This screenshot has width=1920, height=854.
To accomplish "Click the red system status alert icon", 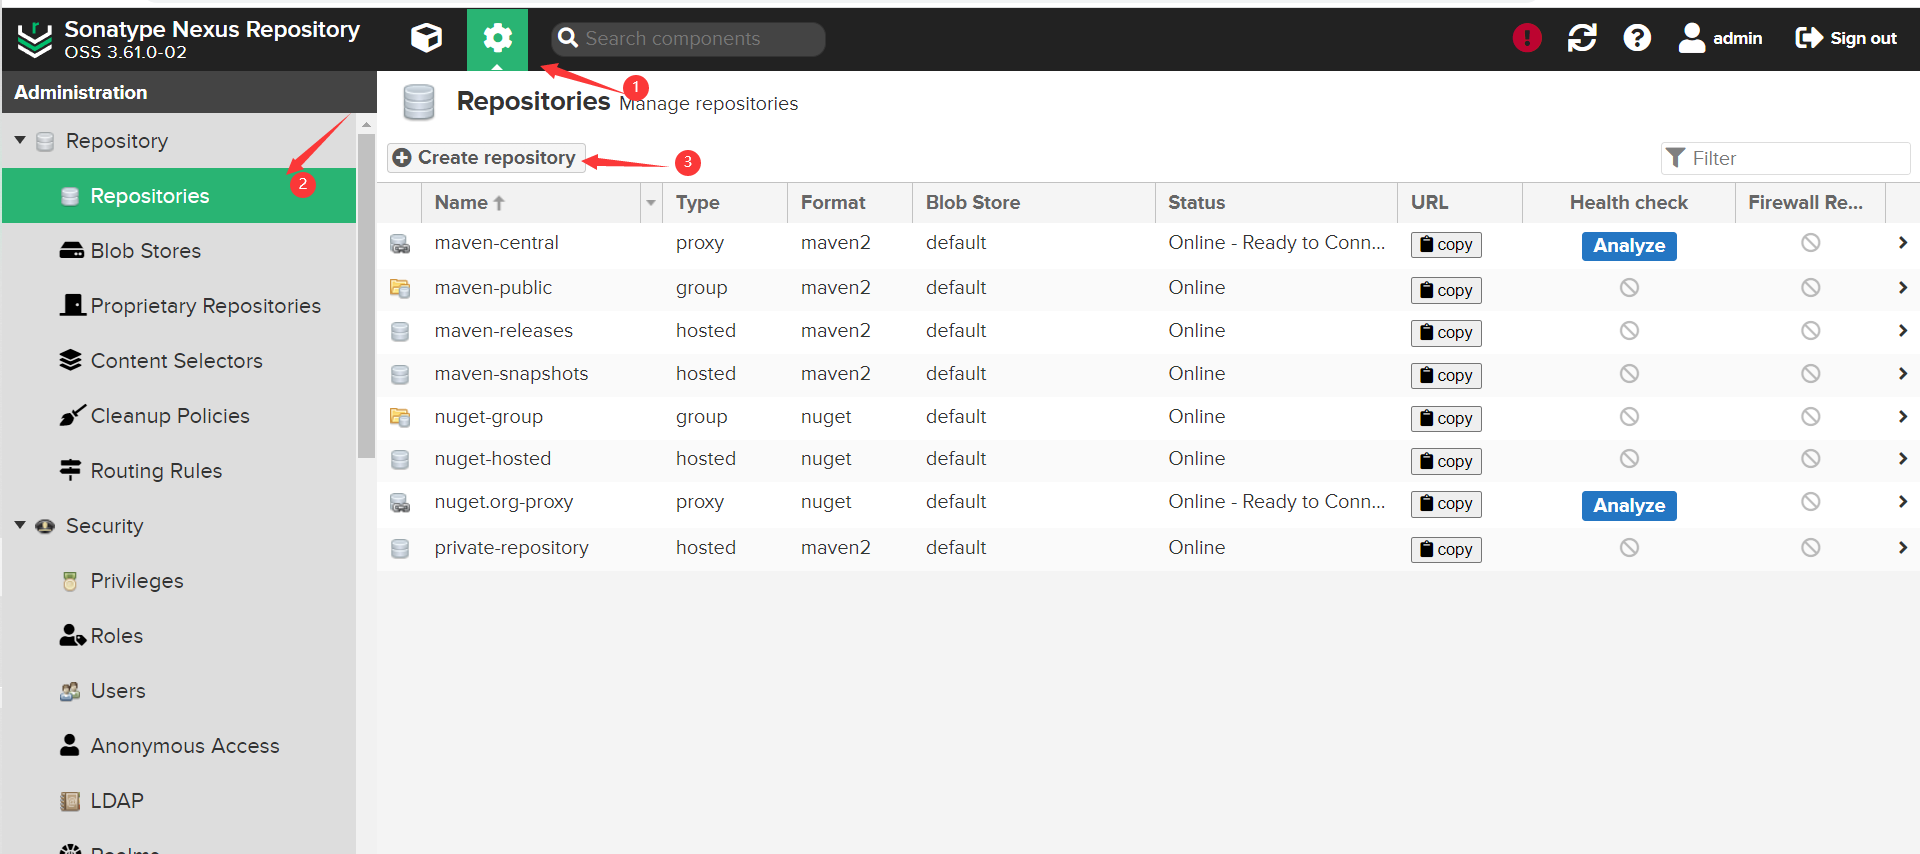I will 1527,38.
